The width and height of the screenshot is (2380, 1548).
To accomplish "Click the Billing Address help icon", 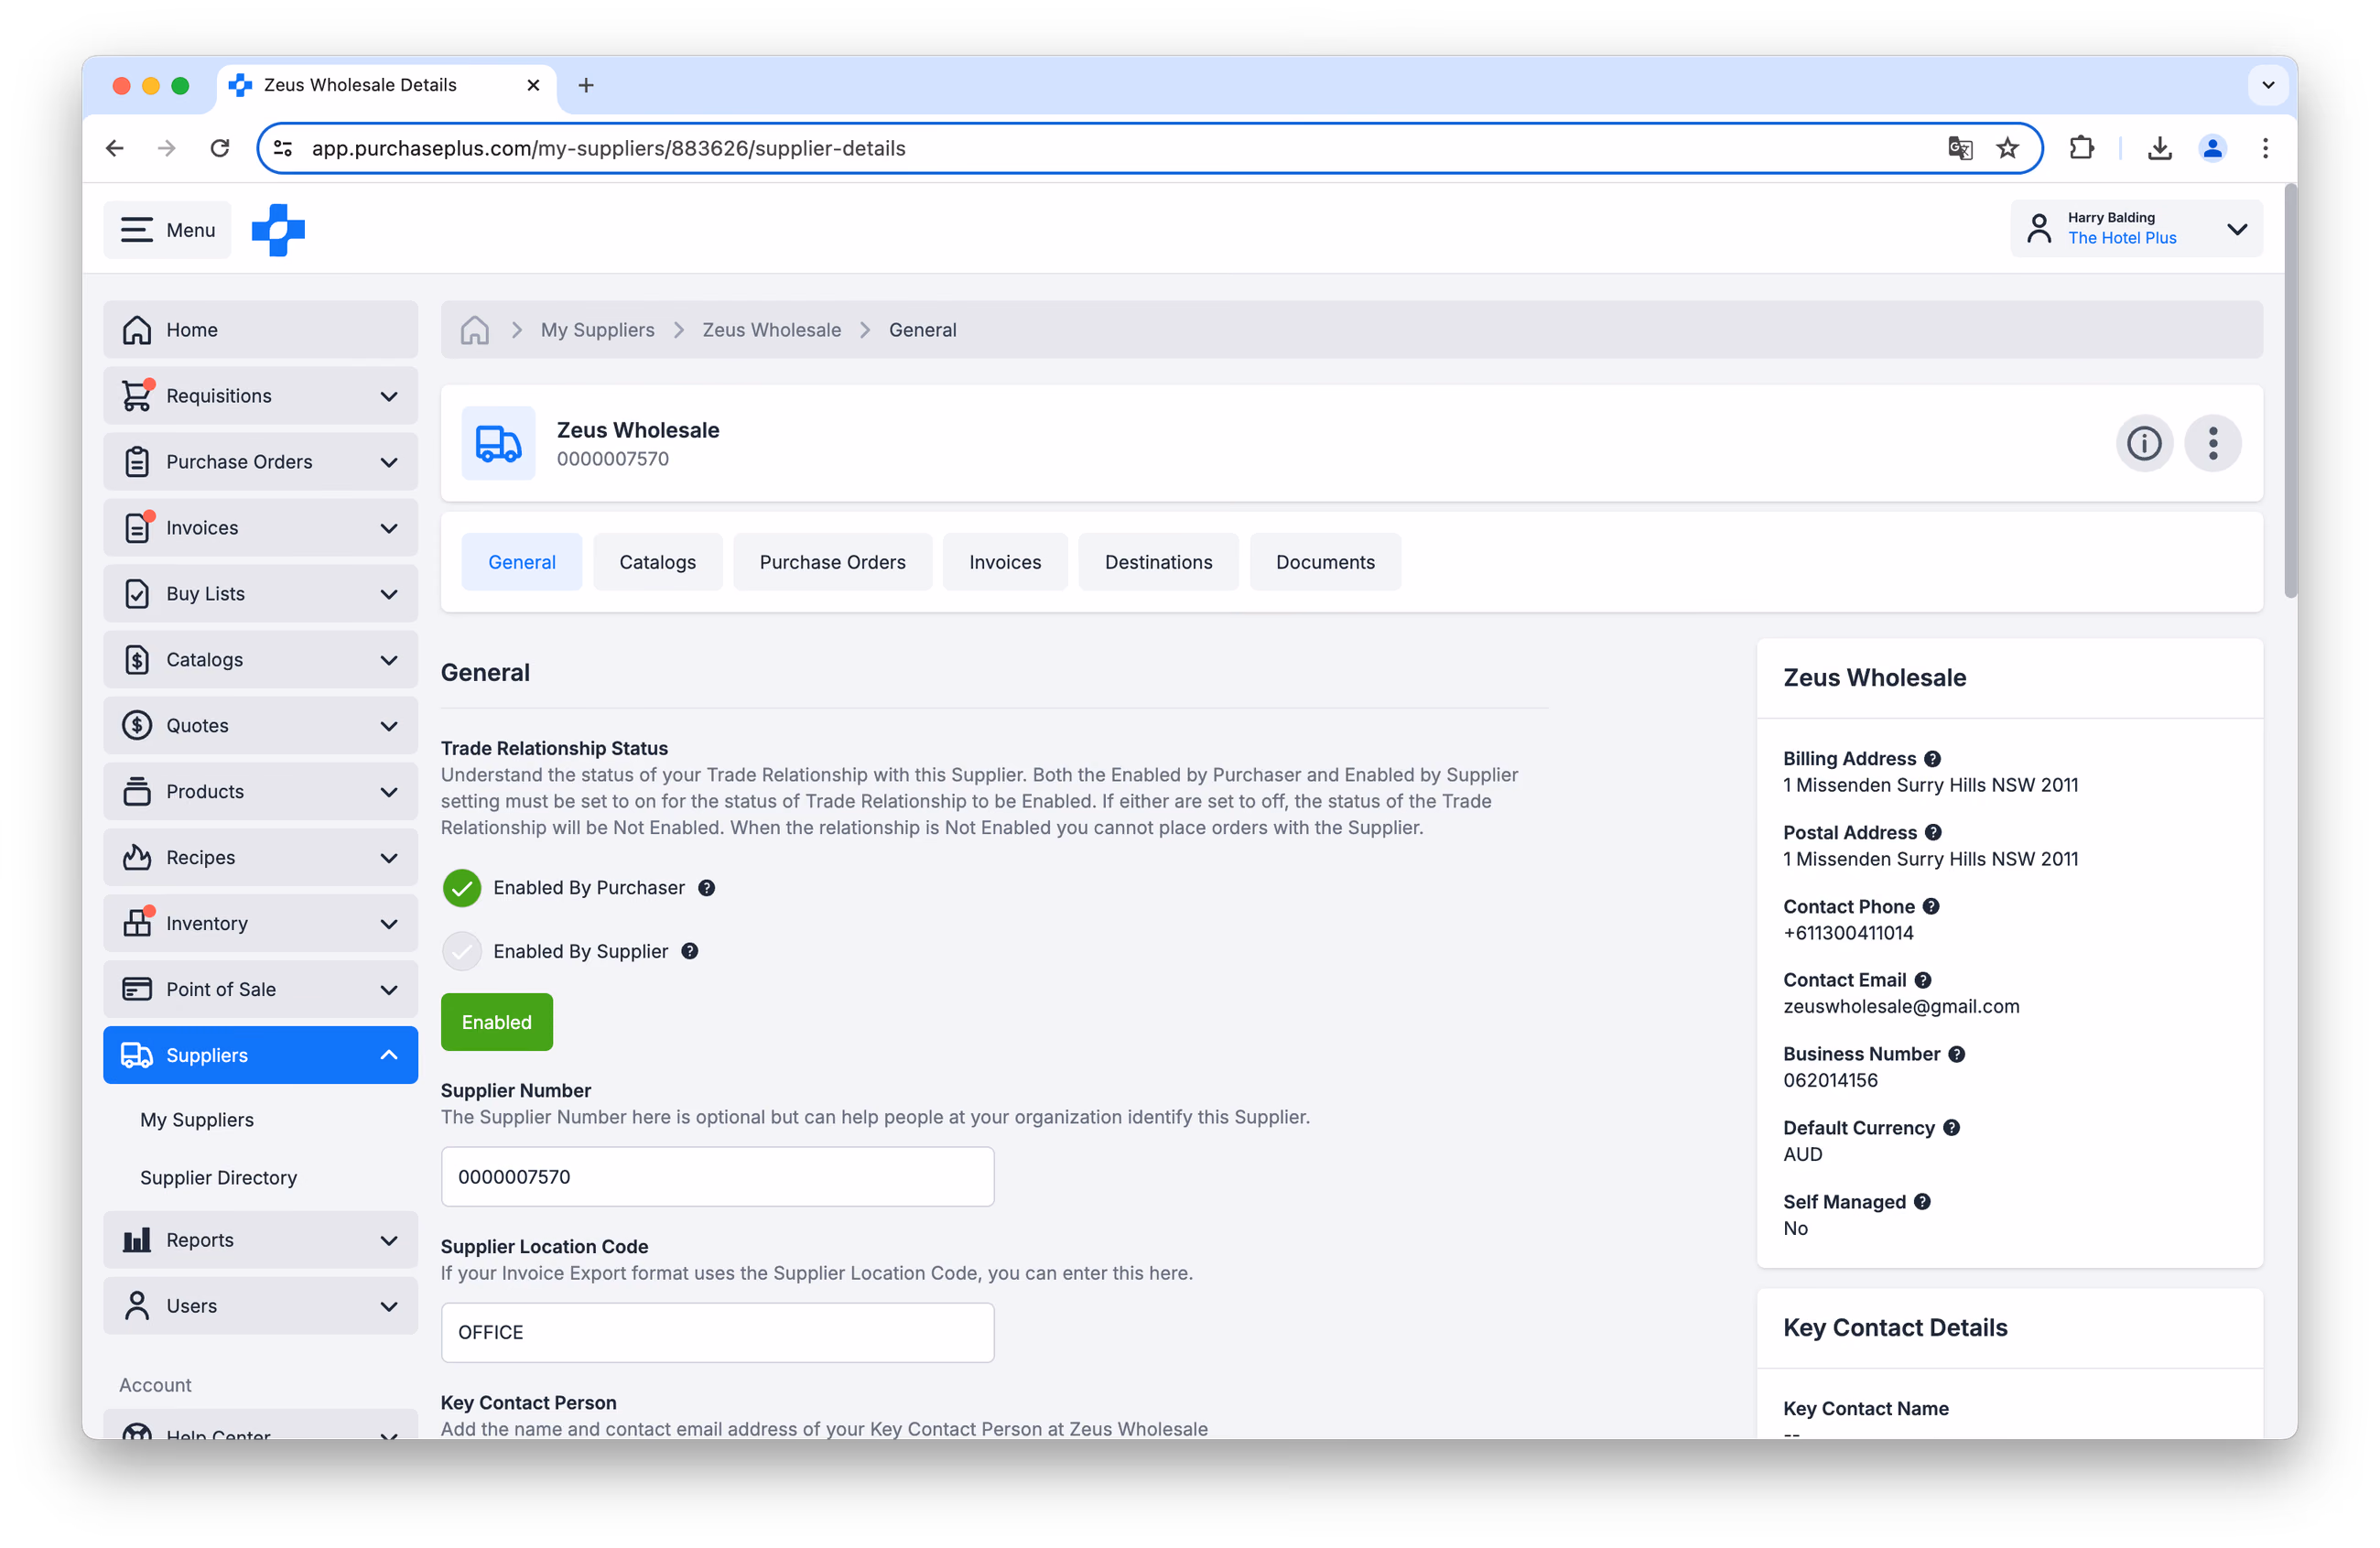I will point(1933,759).
